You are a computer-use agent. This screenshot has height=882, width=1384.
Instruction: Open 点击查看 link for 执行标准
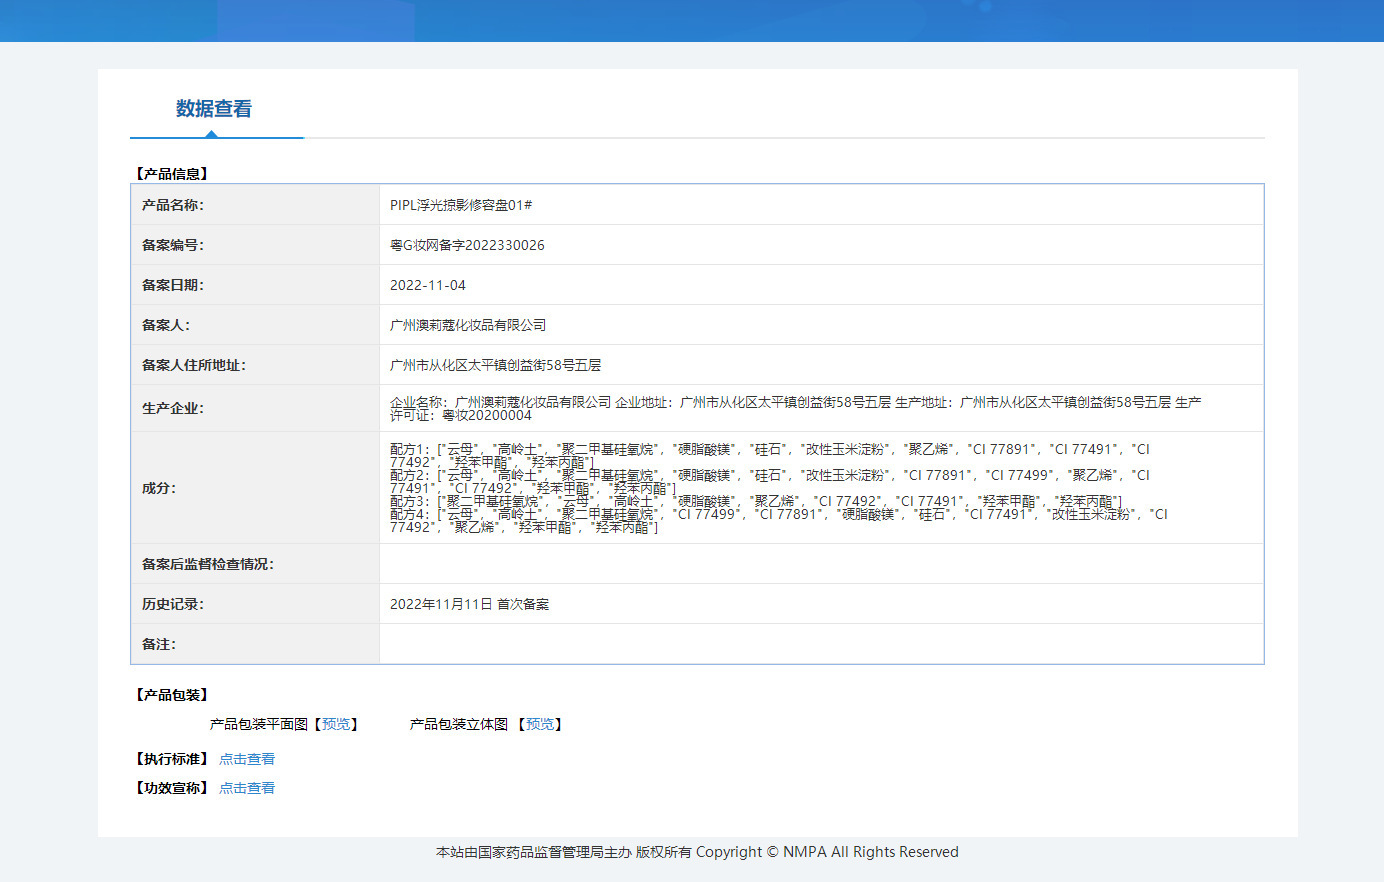tap(247, 759)
